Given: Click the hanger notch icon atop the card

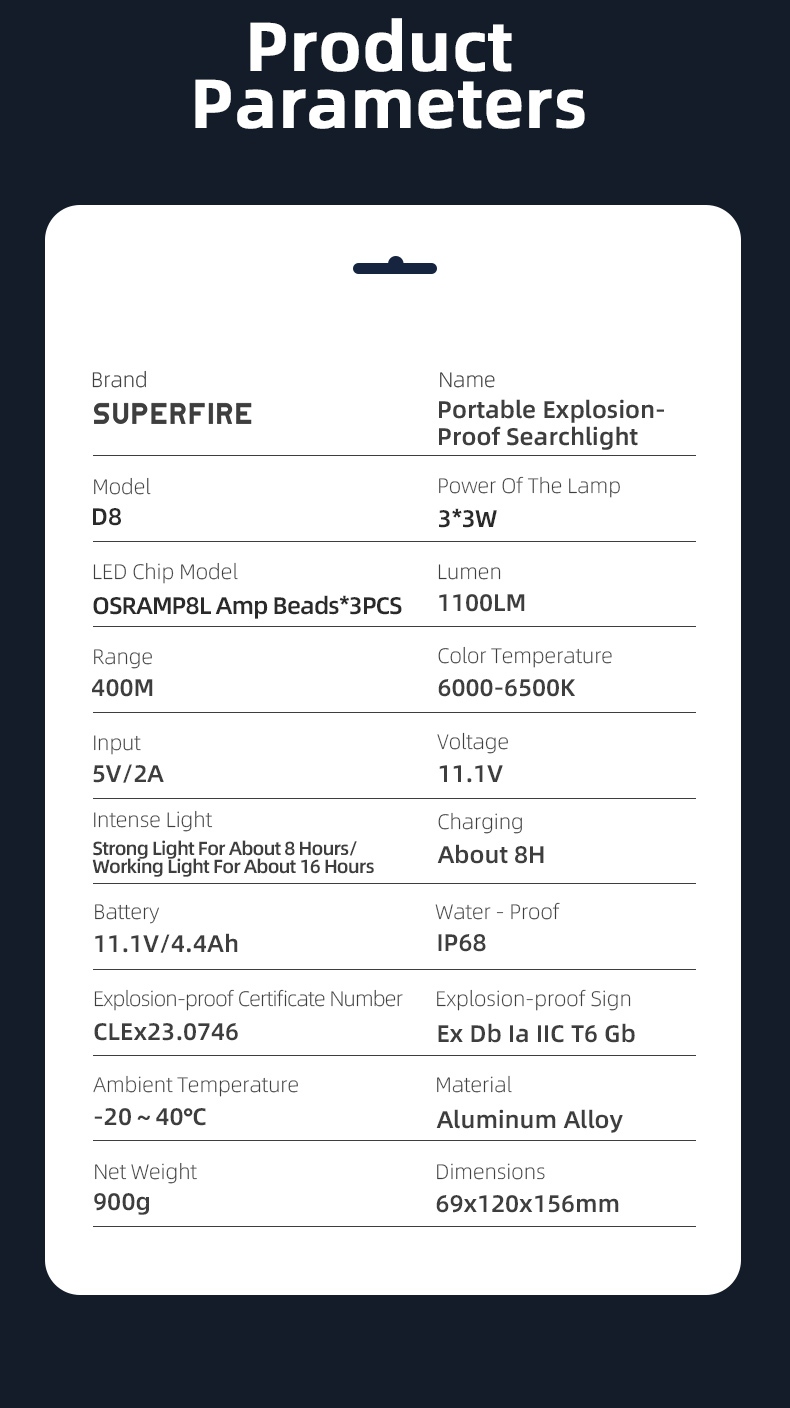Looking at the screenshot, I should (395, 267).
